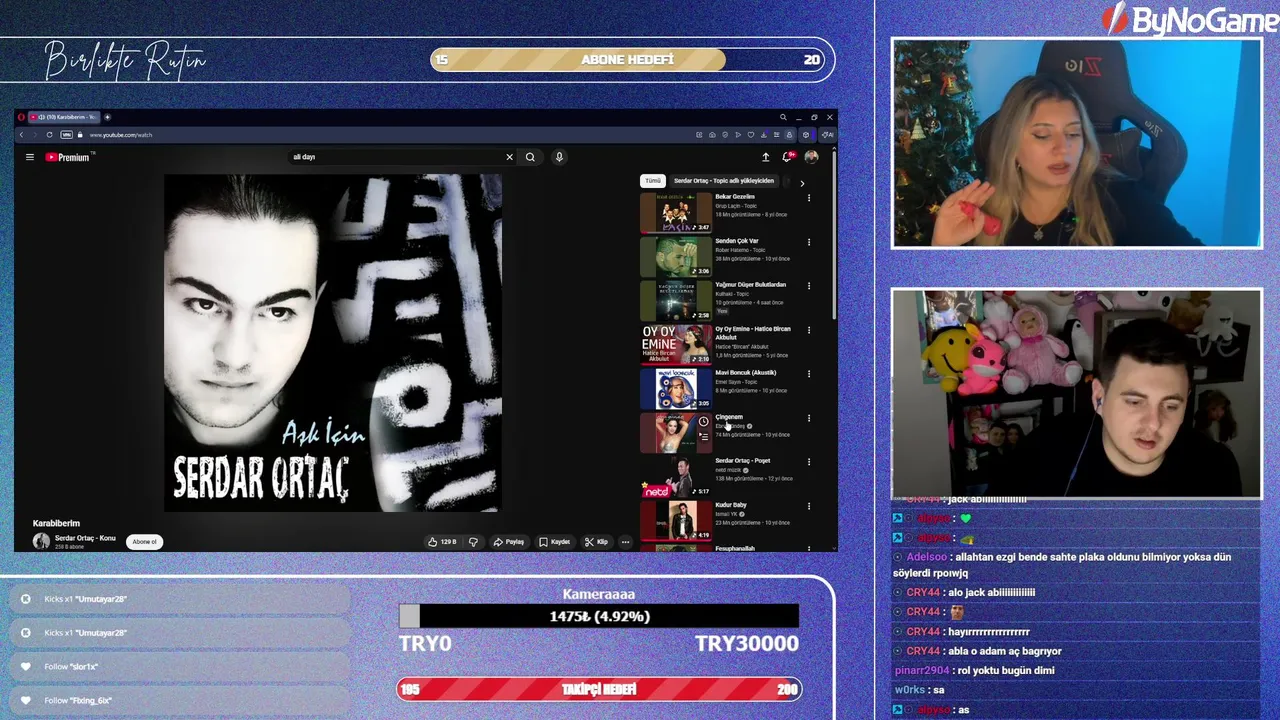The image size is (1280, 720).
Task: Open the Serdar Ortaç channel avatar
Action: (41, 541)
